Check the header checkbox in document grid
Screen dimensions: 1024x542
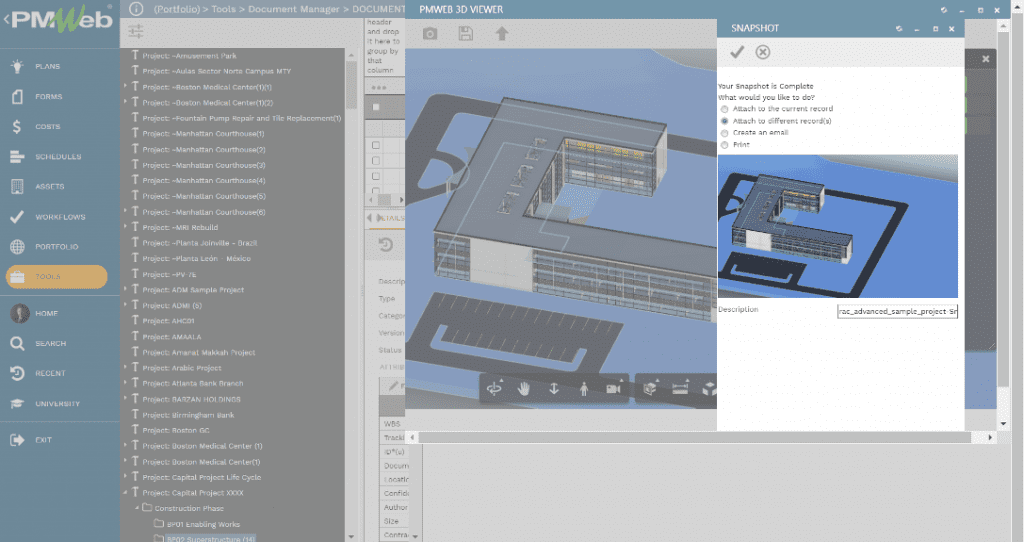376,106
